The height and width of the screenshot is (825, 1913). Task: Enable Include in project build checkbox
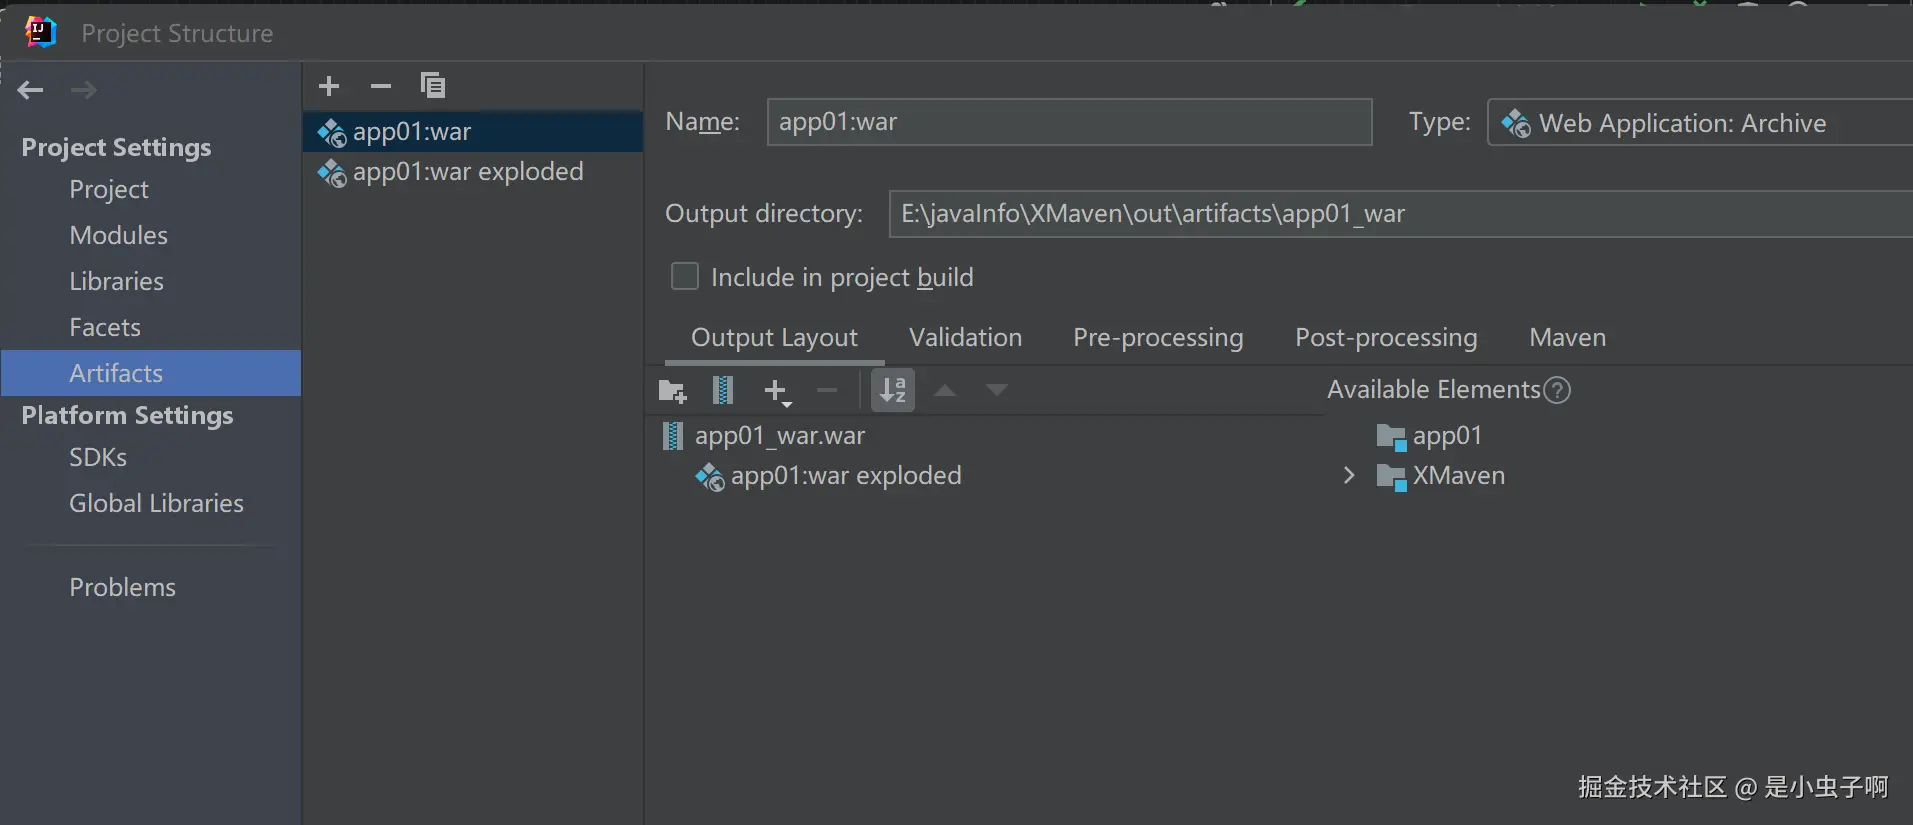pos(685,276)
